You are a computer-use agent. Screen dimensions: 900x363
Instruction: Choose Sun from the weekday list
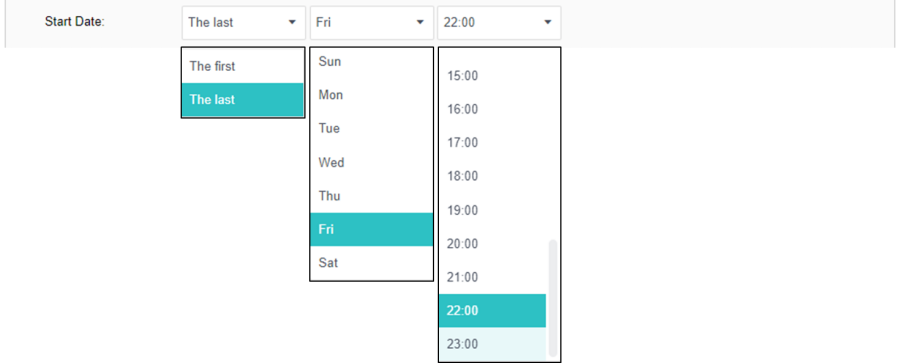pyautogui.click(x=371, y=61)
